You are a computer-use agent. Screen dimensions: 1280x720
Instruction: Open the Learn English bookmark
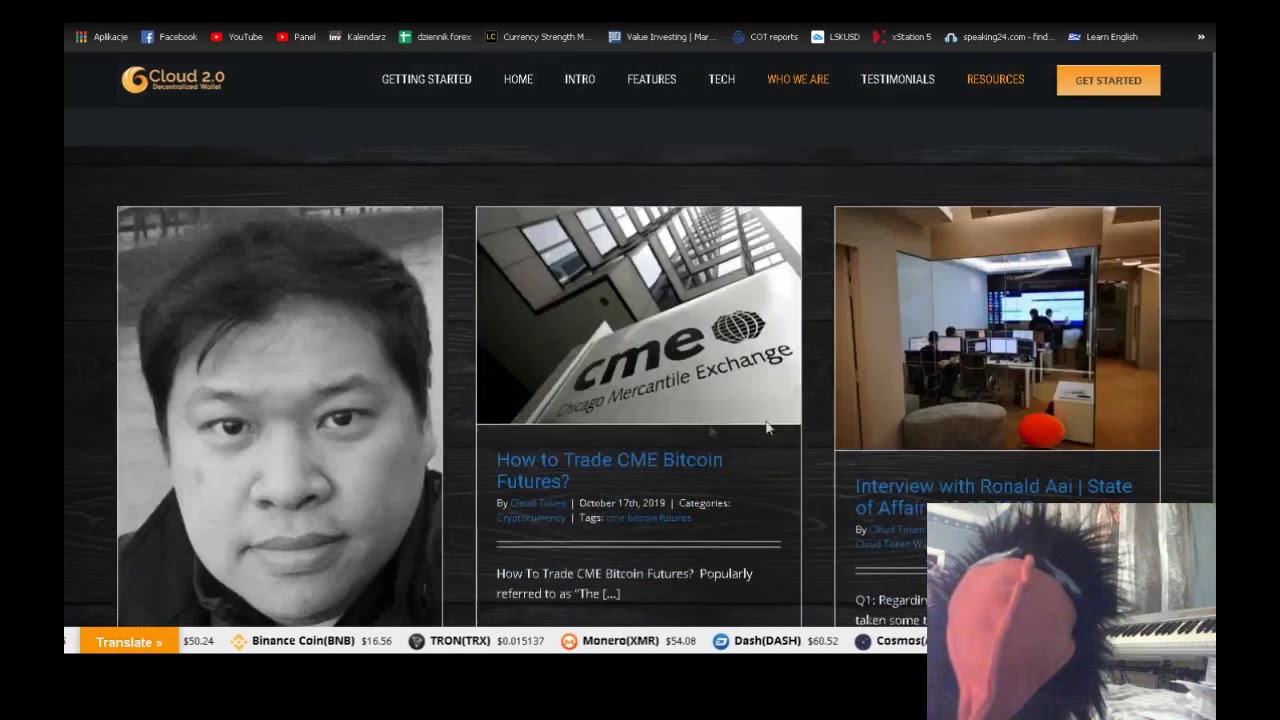pos(1102,37)
